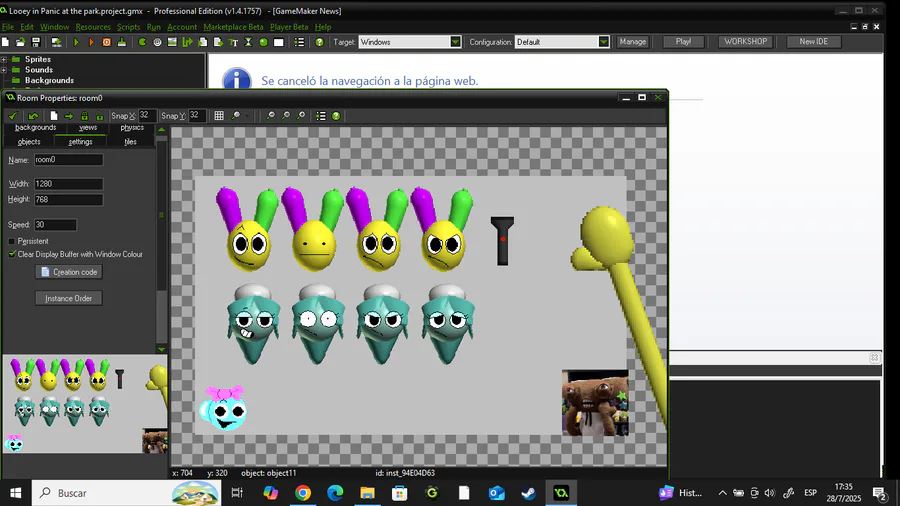Expand the Sprites folder in resource tree

tap(4, 59)
